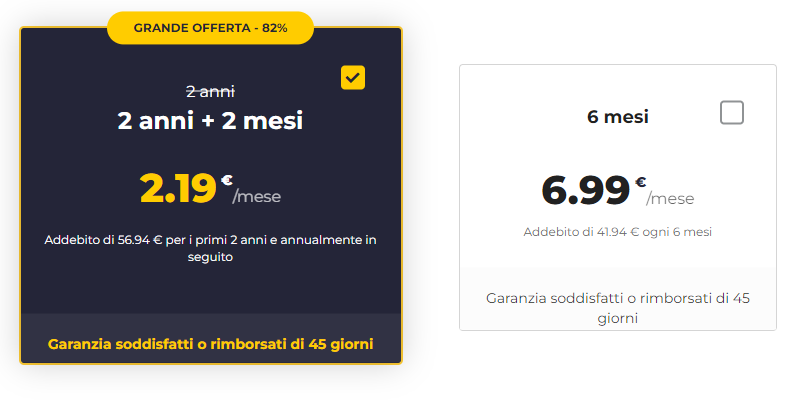Click the word "seguito" in the 2-year billing note
The image size is (805, 410).
coord(209,257)
